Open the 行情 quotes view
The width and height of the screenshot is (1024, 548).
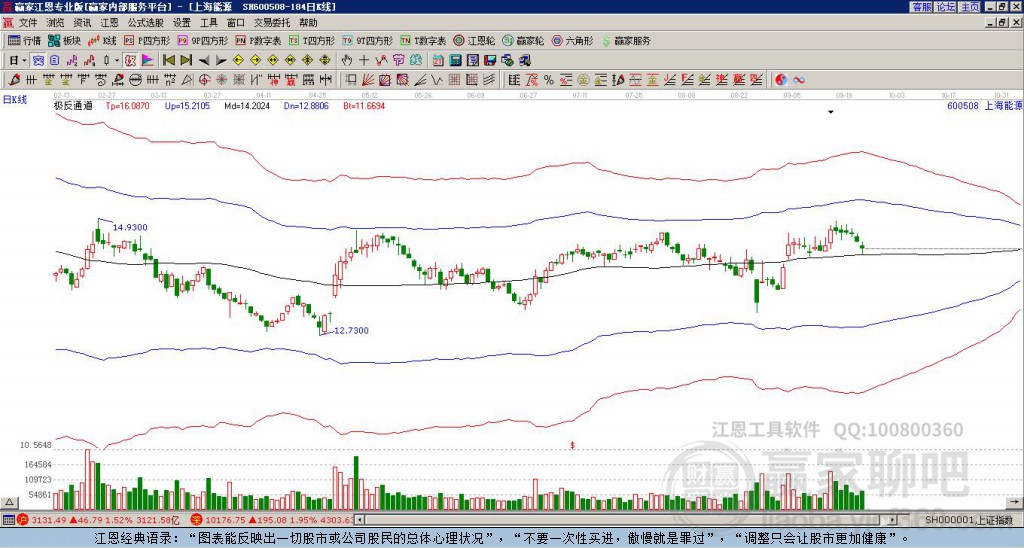(24, 40)
